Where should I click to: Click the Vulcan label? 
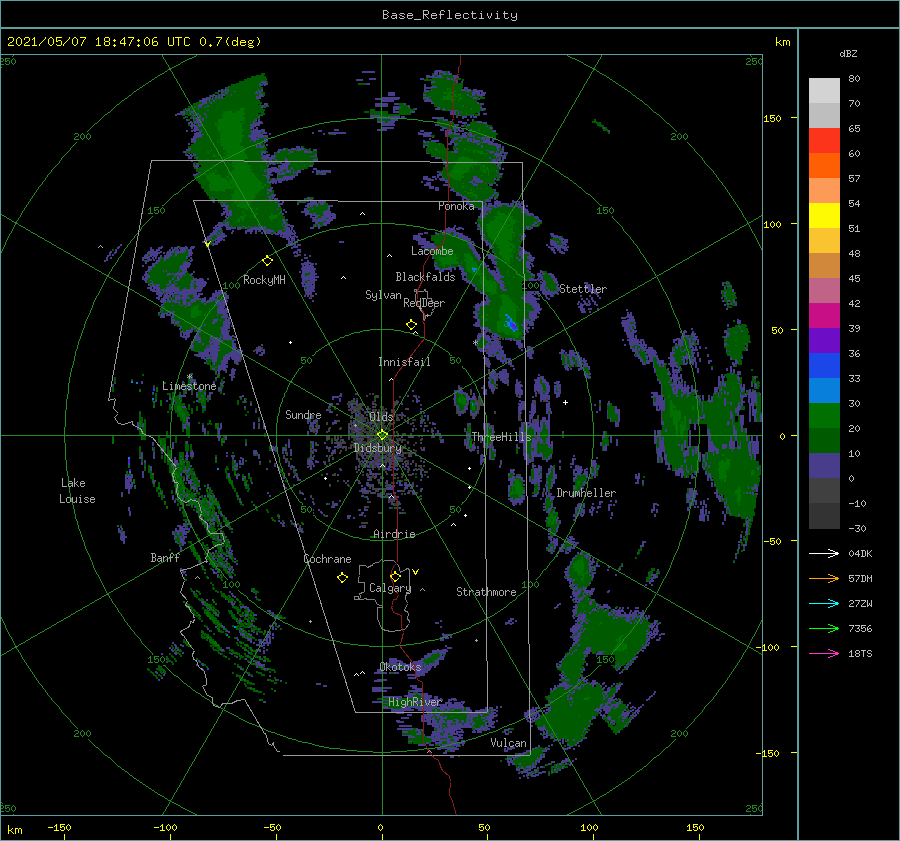508,743
